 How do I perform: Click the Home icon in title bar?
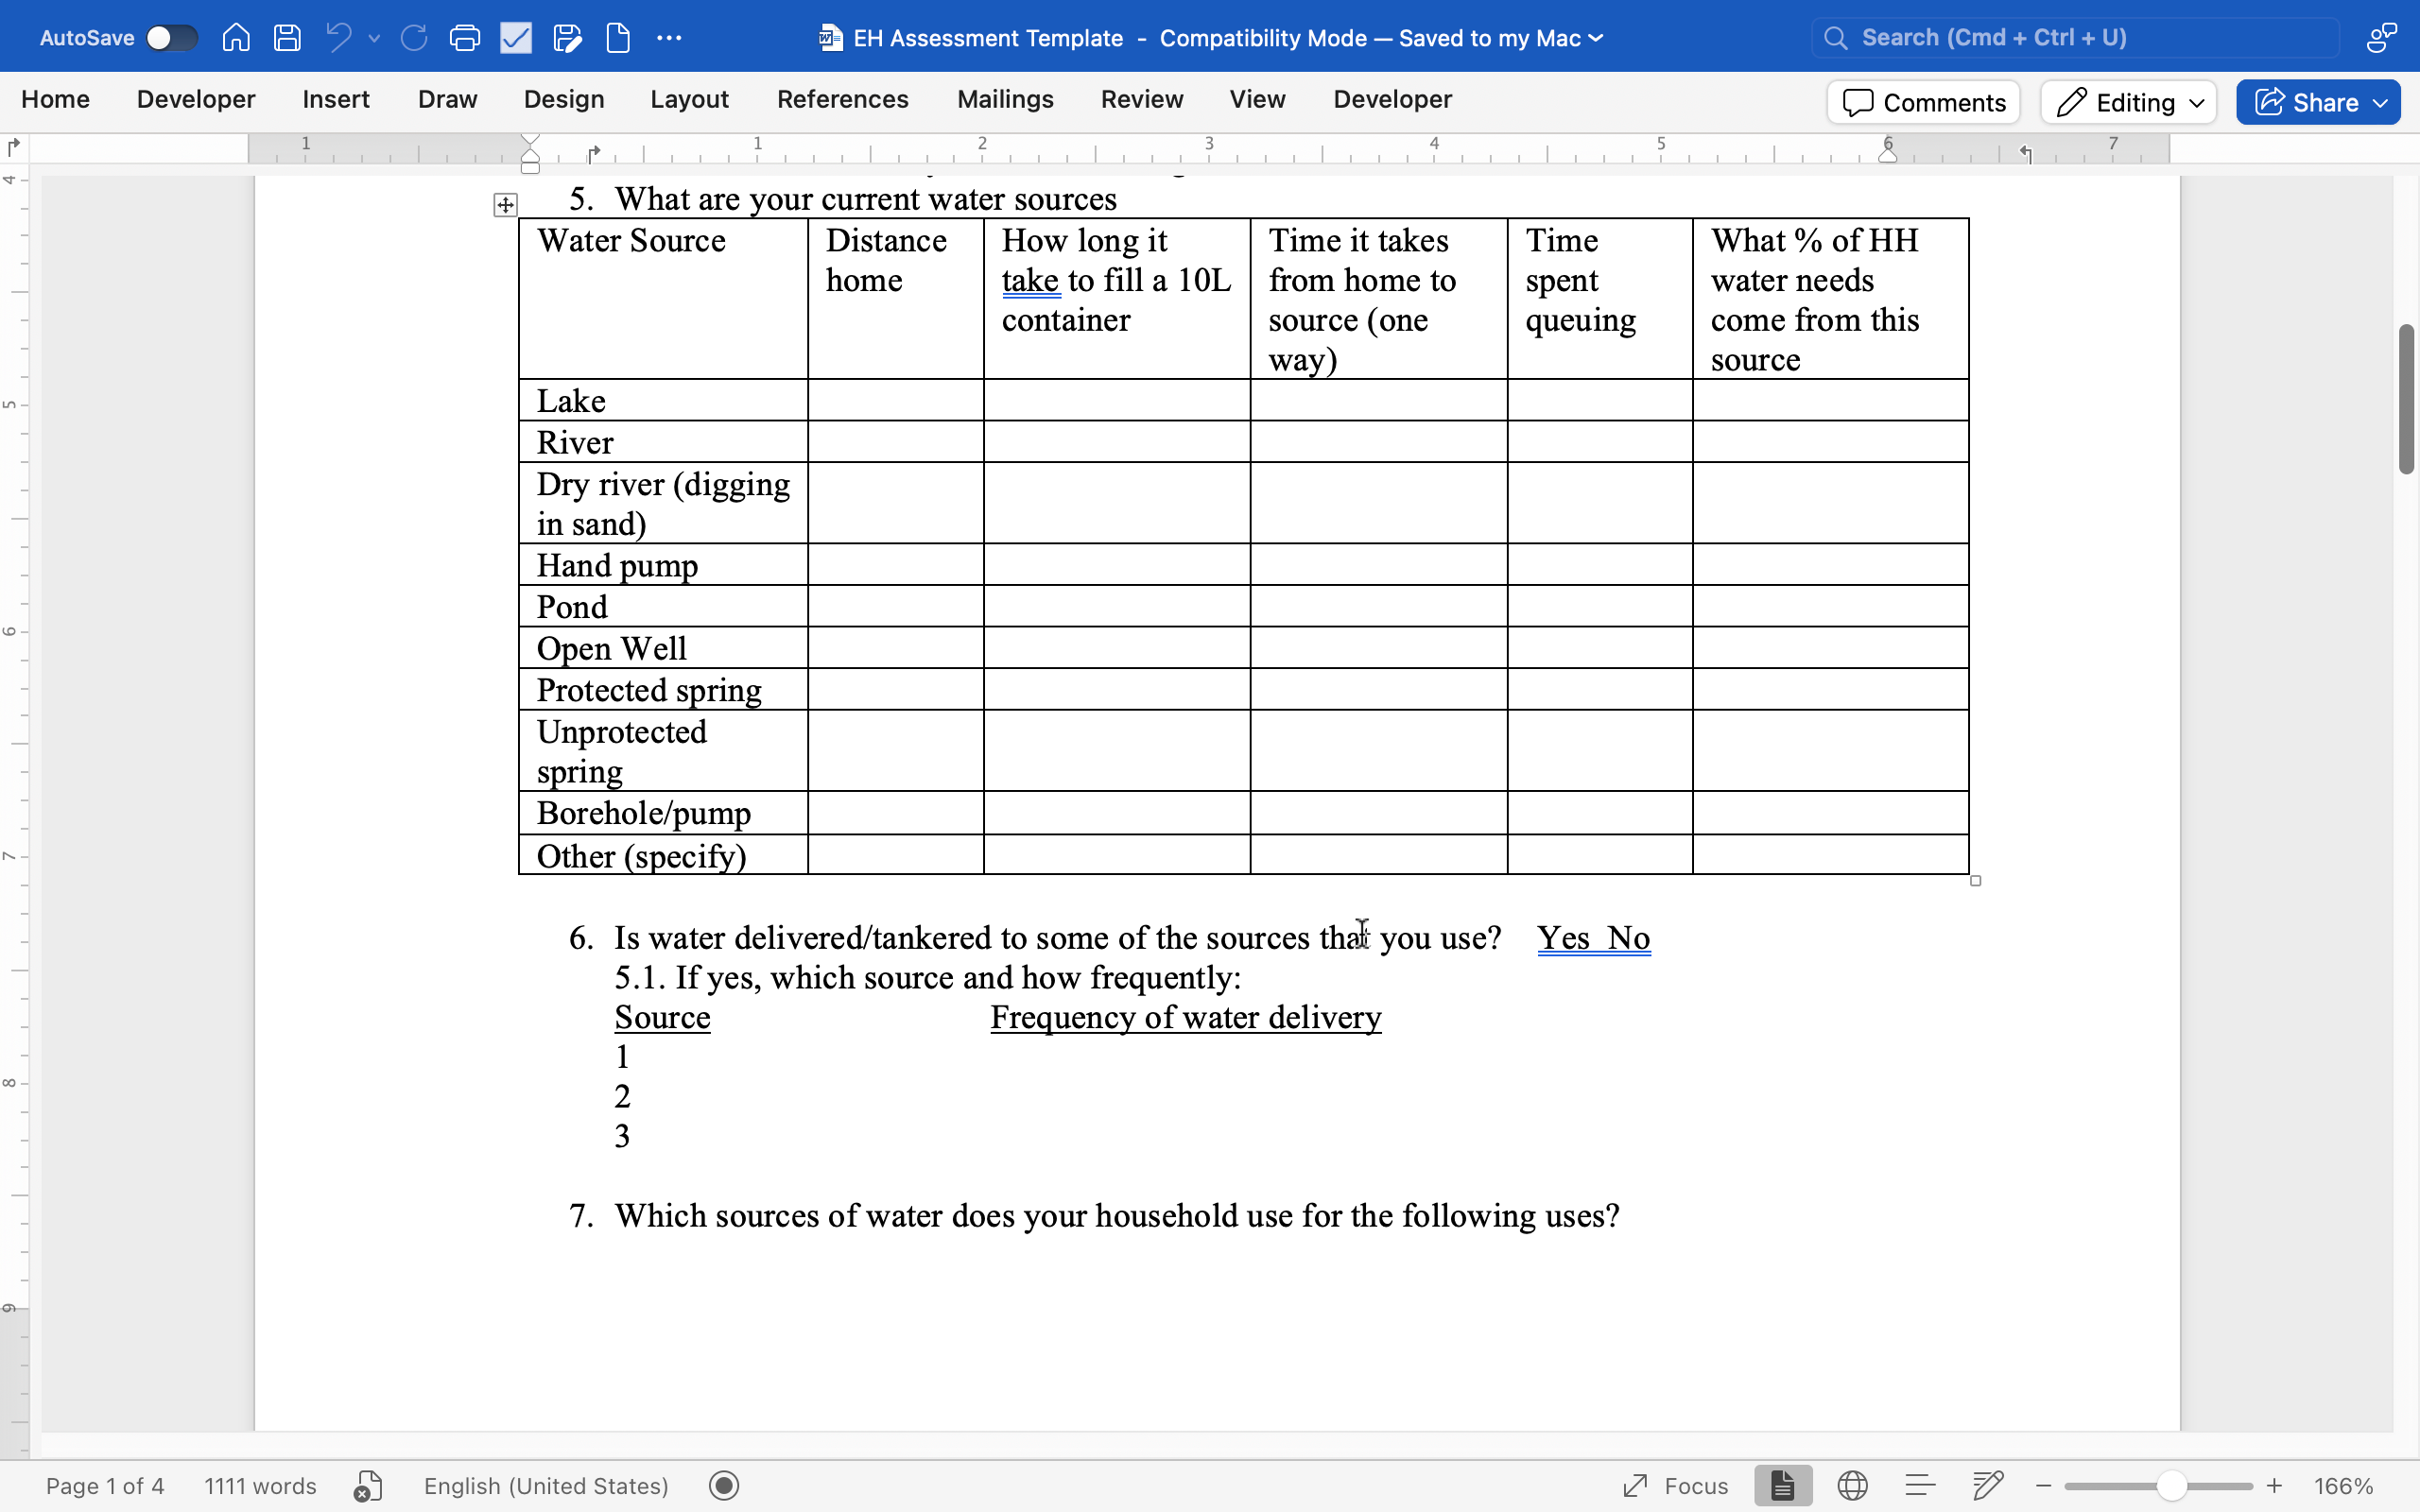tap(236, 38)
